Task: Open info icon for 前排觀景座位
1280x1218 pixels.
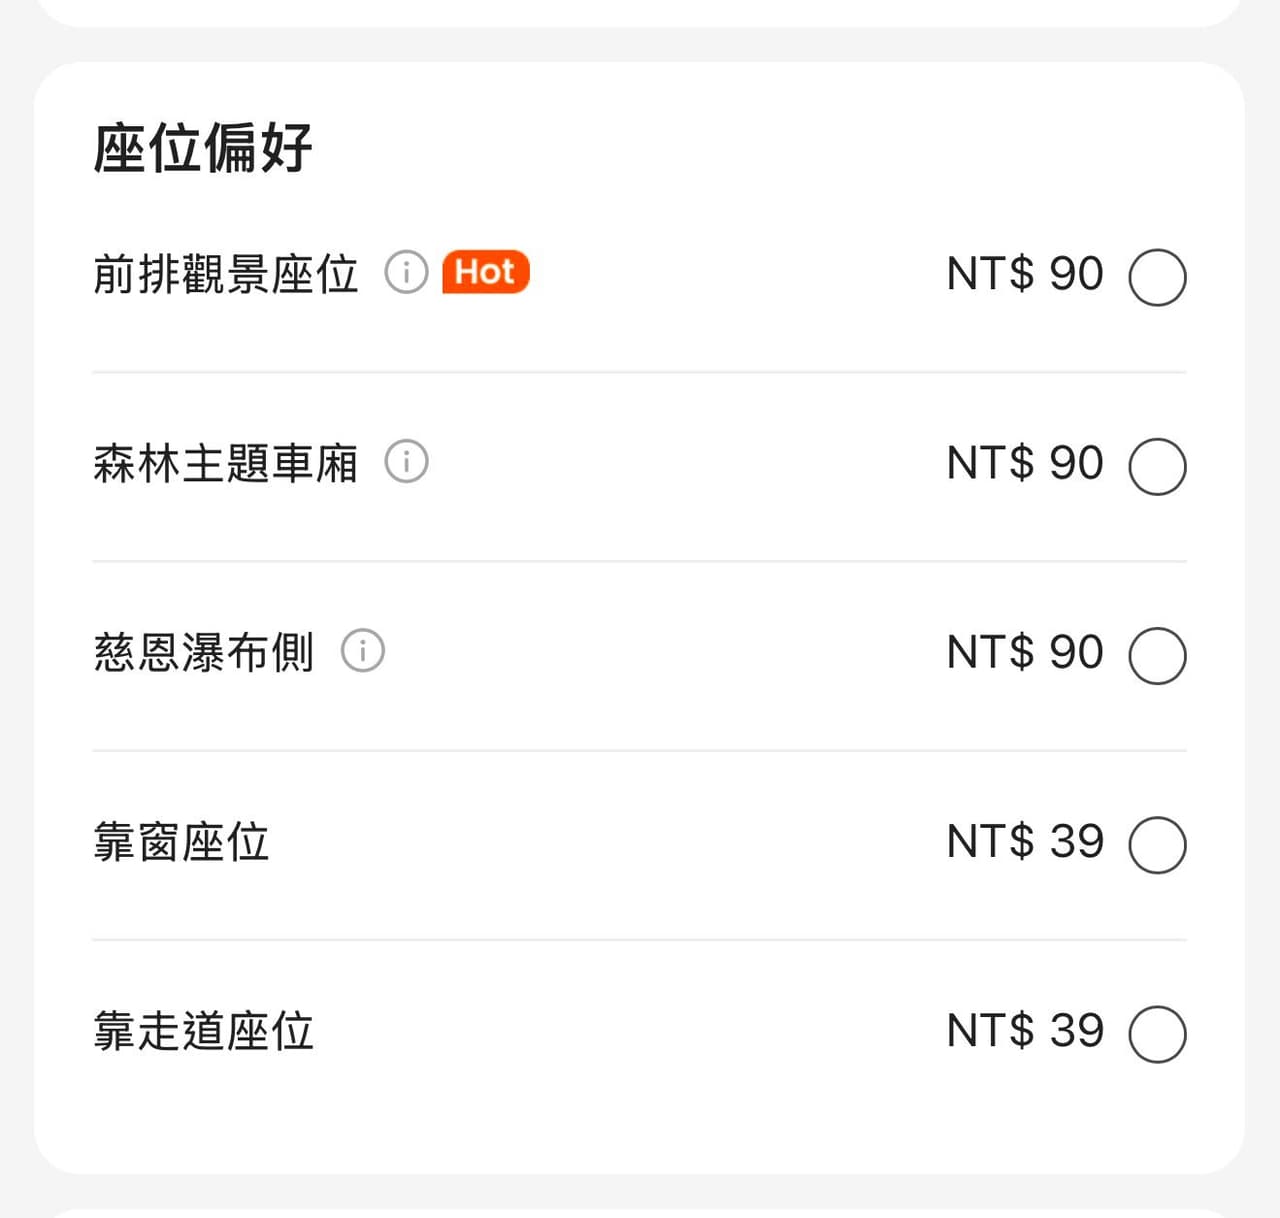Action: coord(406,272)
